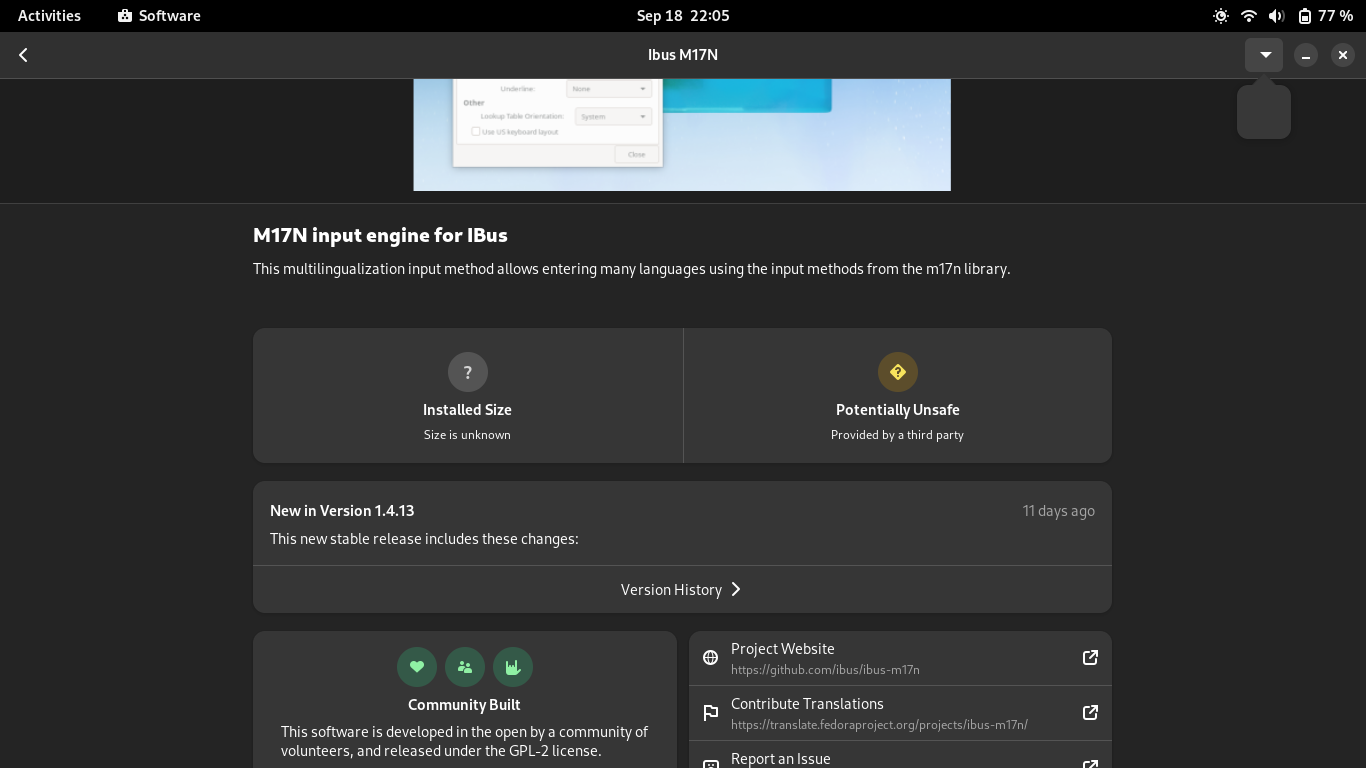Open the external link icon for Contribute Translations

1090,713
